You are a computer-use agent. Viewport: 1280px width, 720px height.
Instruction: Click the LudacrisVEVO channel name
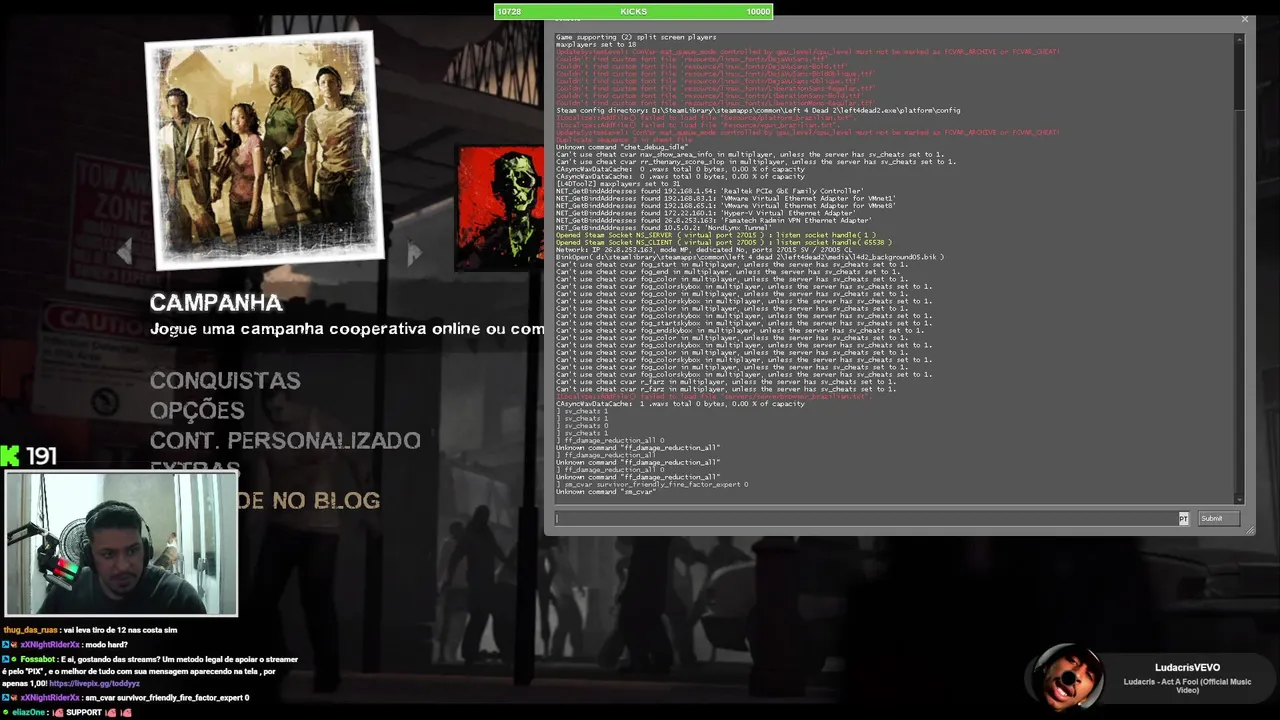pos(1187,667)
